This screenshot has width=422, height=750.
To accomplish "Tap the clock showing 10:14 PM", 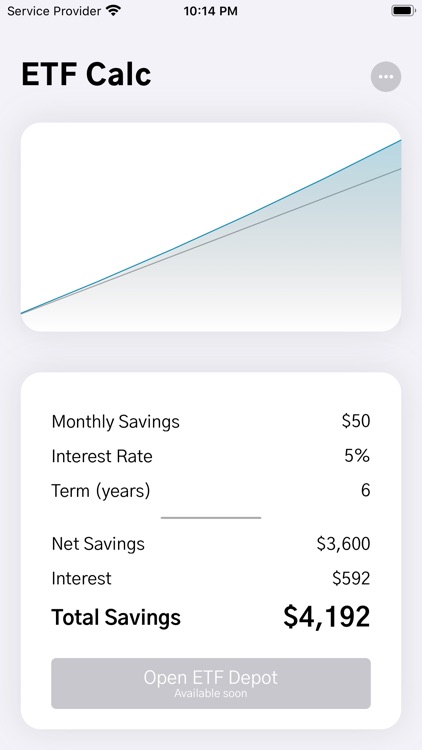I will pyautogui.click(x=211, y=11).
